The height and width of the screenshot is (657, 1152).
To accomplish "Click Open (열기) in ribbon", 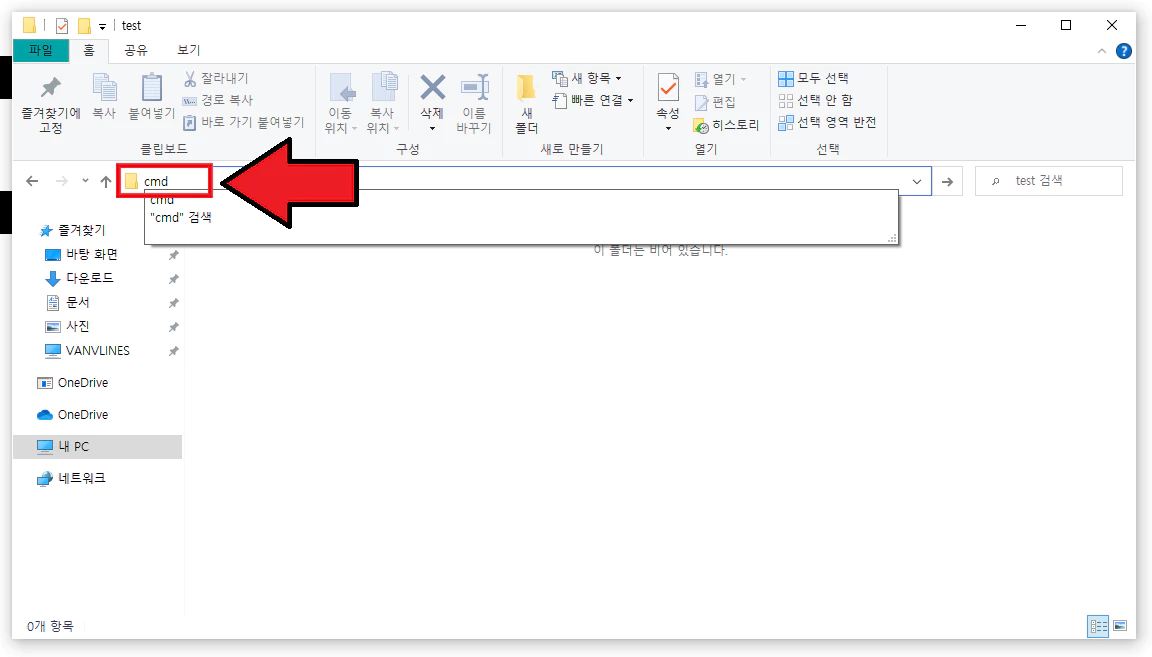I will [x=721, y=79].
